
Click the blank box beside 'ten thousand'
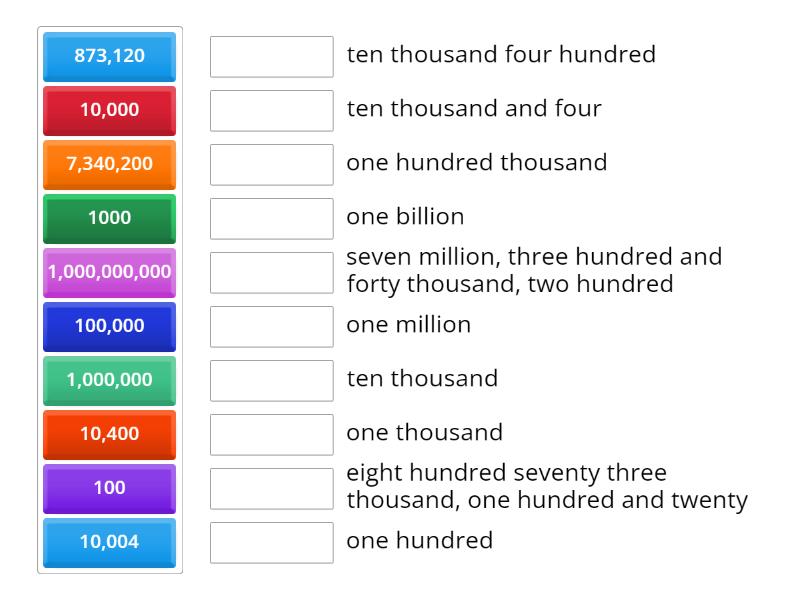coord(271,380)
